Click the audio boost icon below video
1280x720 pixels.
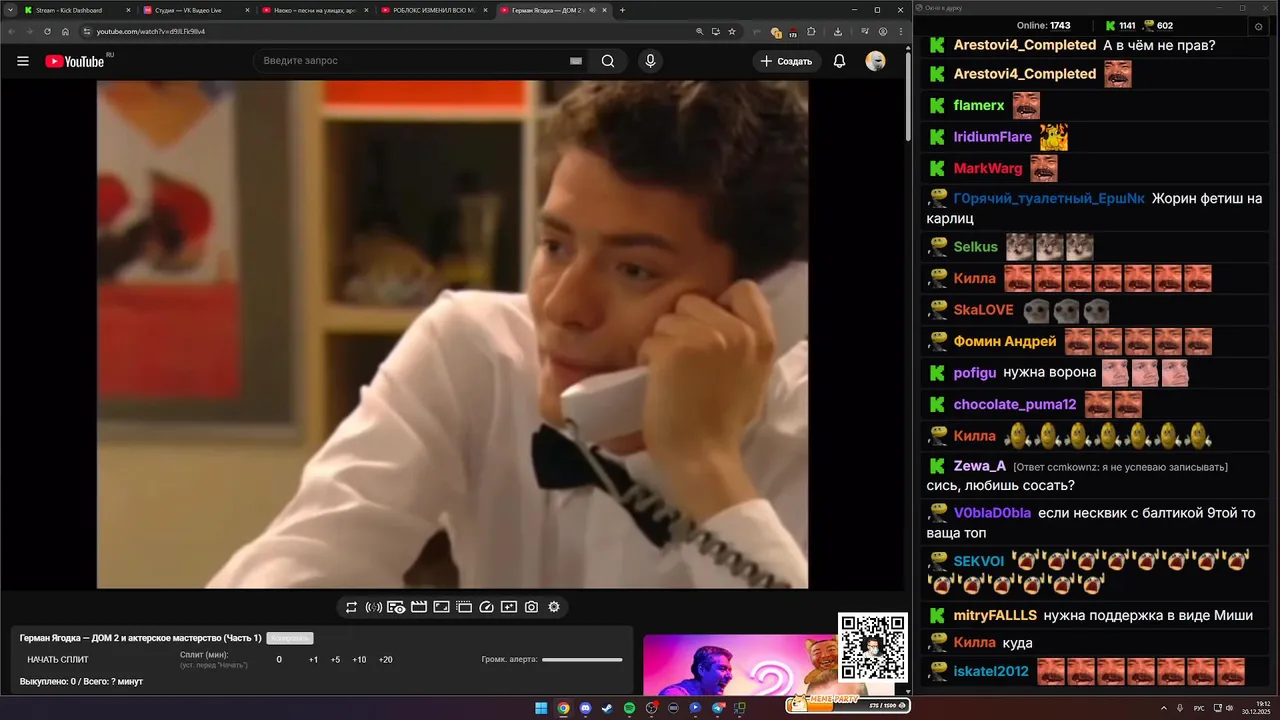pos(374,607)
